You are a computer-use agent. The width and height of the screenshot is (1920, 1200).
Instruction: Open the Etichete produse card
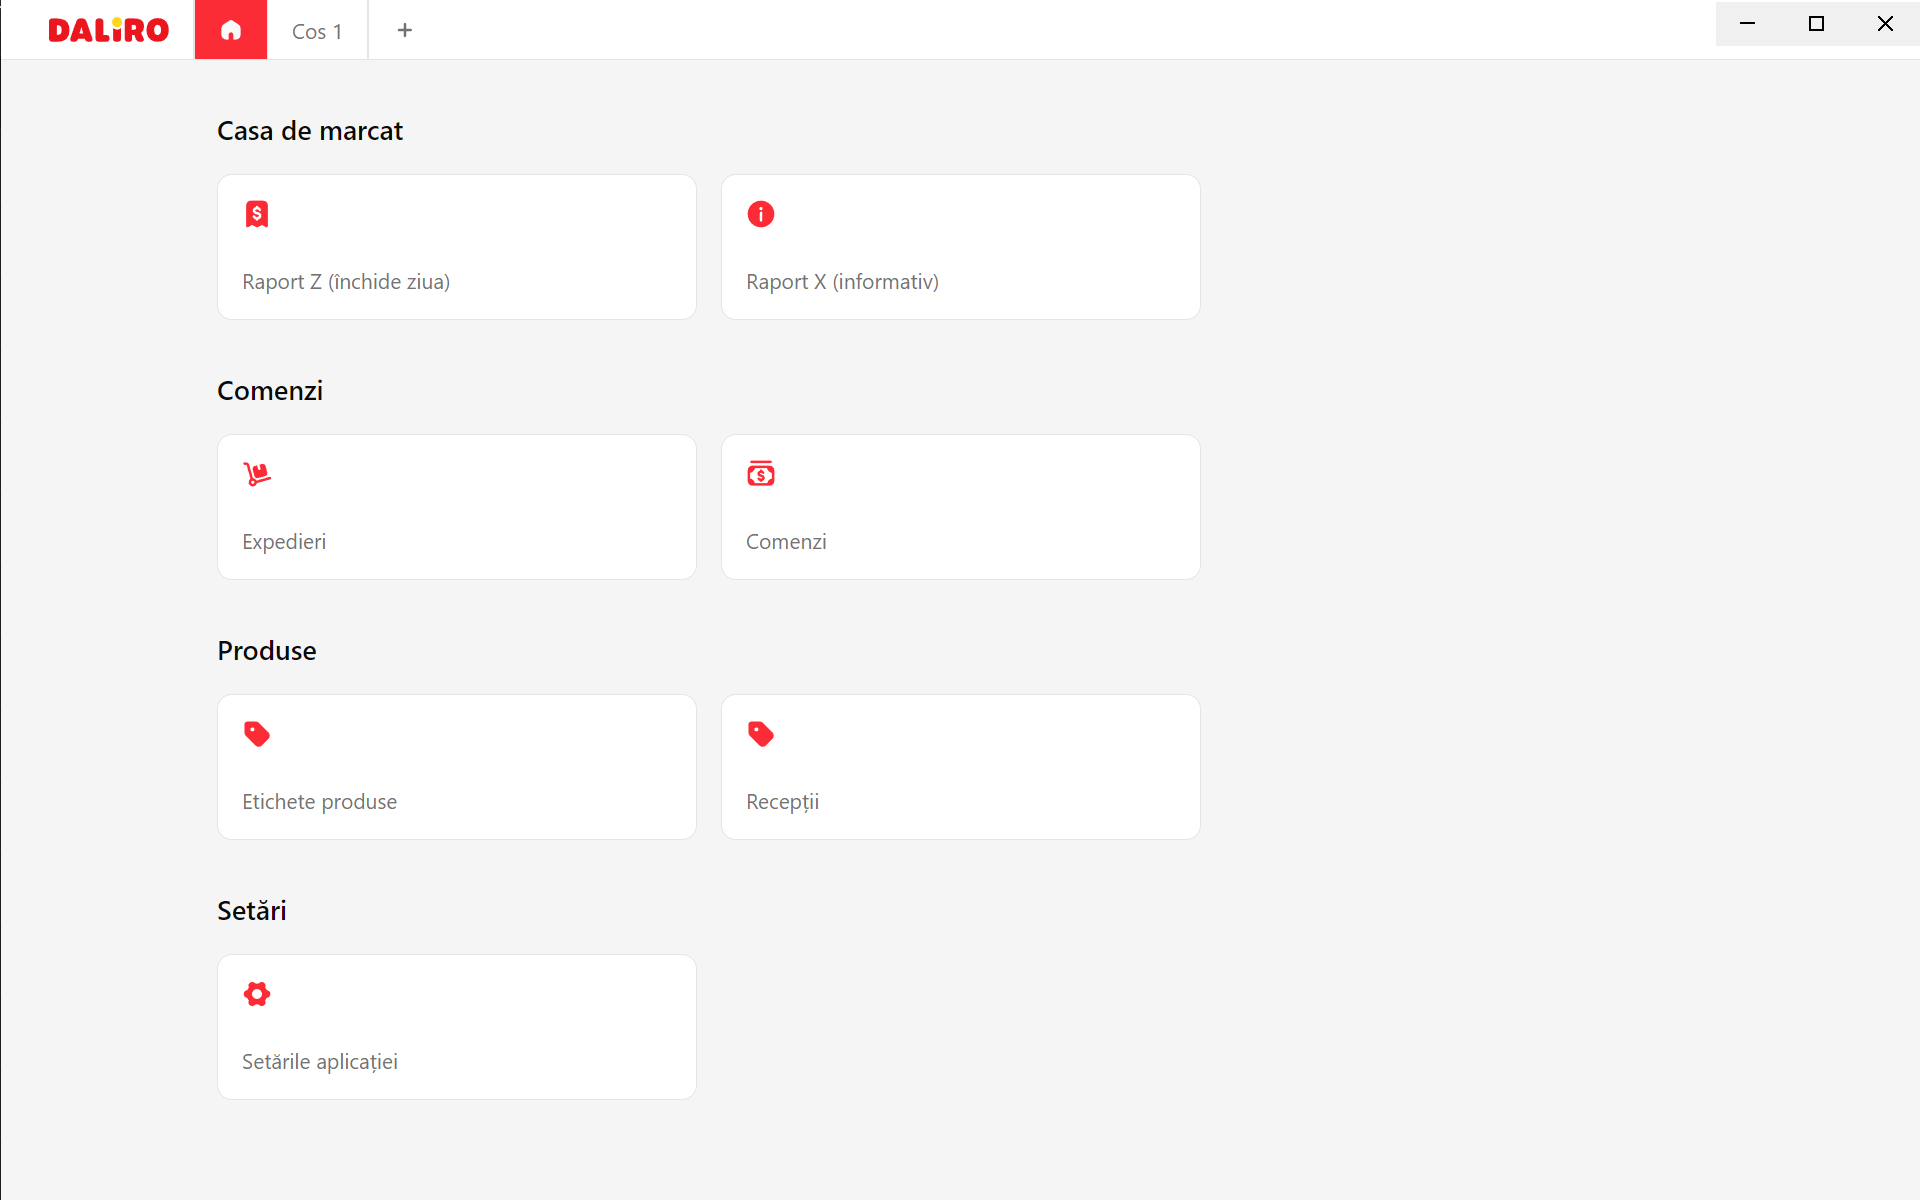coord(457,767)
